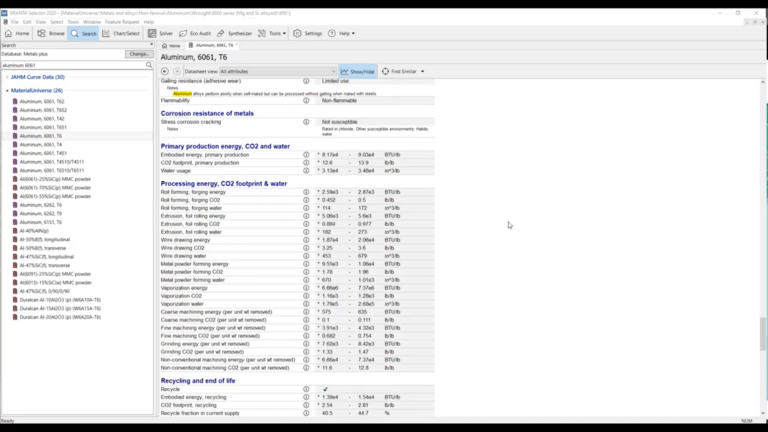Click info icon for Extrusion, foil rolling energy
This screenshot has height=432, width=768.
pyautogui.click(x=306, y=216)
